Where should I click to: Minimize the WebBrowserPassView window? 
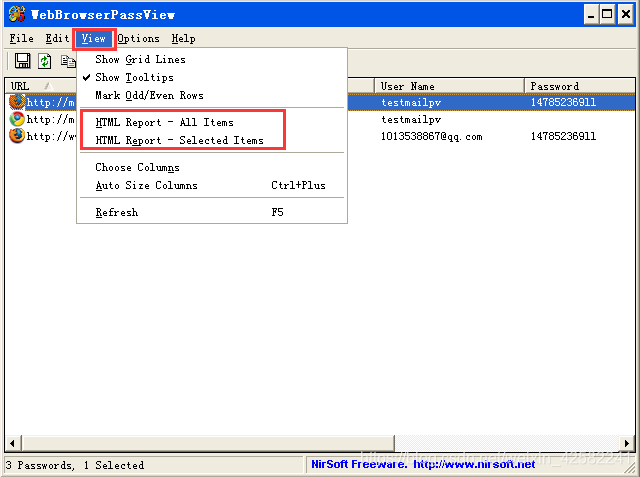pyautogui.click(x=591, y=15)
